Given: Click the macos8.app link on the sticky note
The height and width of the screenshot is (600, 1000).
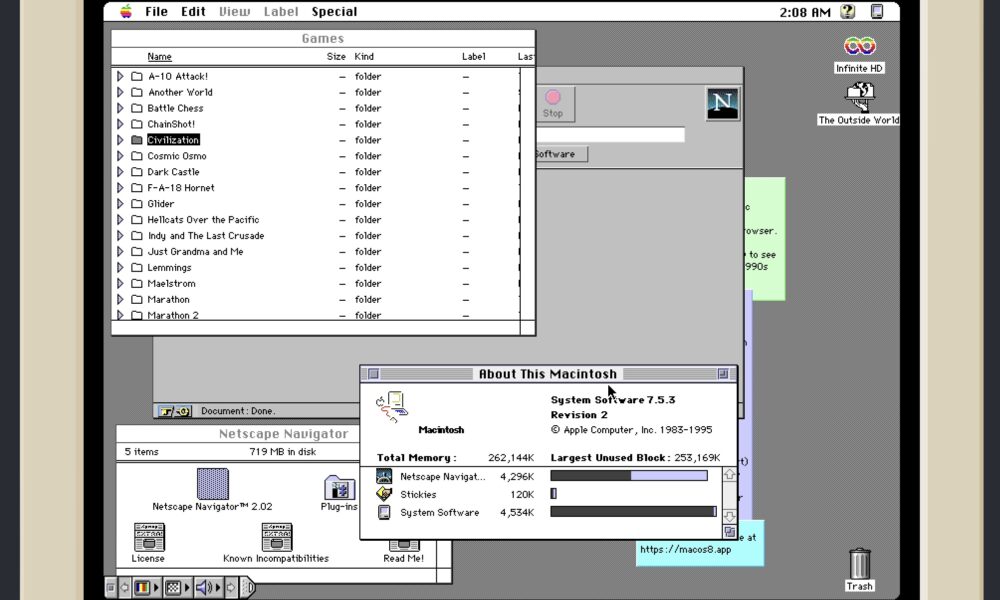Looking at the screenshot, I should (686, 550).
